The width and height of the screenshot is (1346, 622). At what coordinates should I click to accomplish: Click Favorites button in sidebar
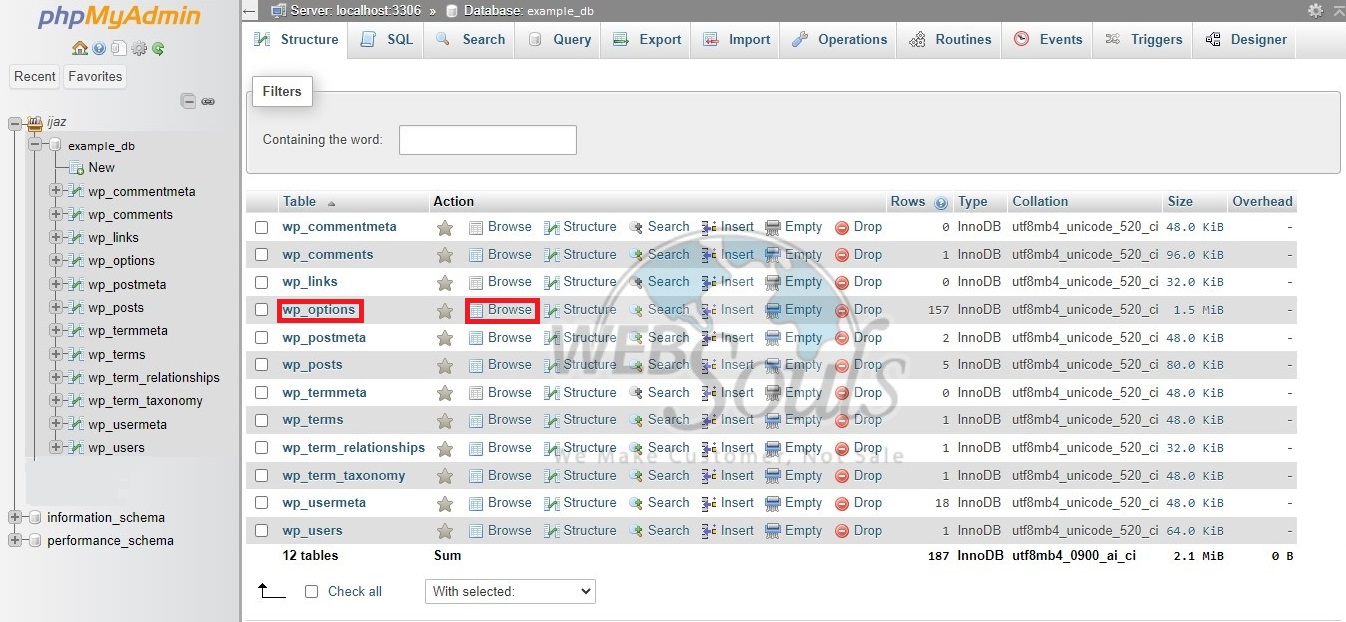click(95, 76)
